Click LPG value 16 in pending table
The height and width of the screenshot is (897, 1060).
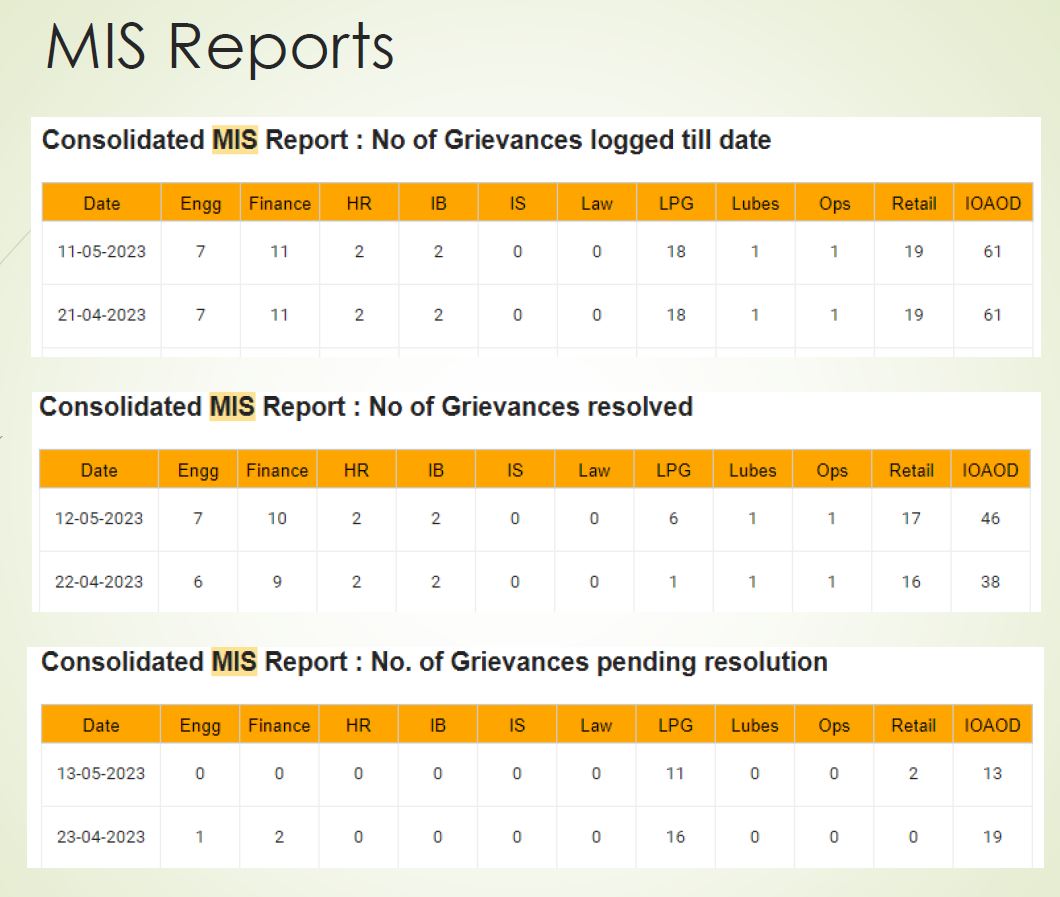coord(676,837)
